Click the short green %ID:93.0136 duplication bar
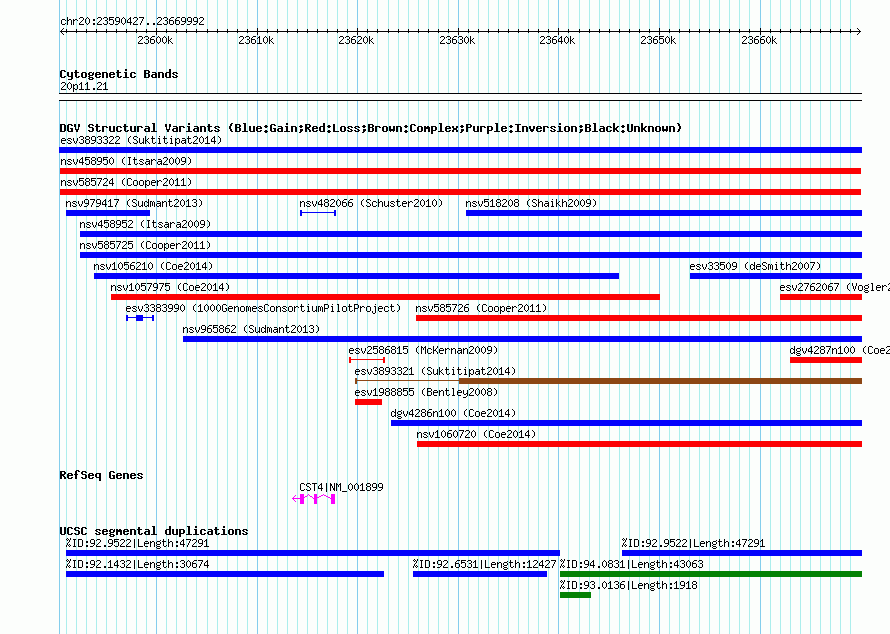Screen dimensions: 890x634 (575, 595)
